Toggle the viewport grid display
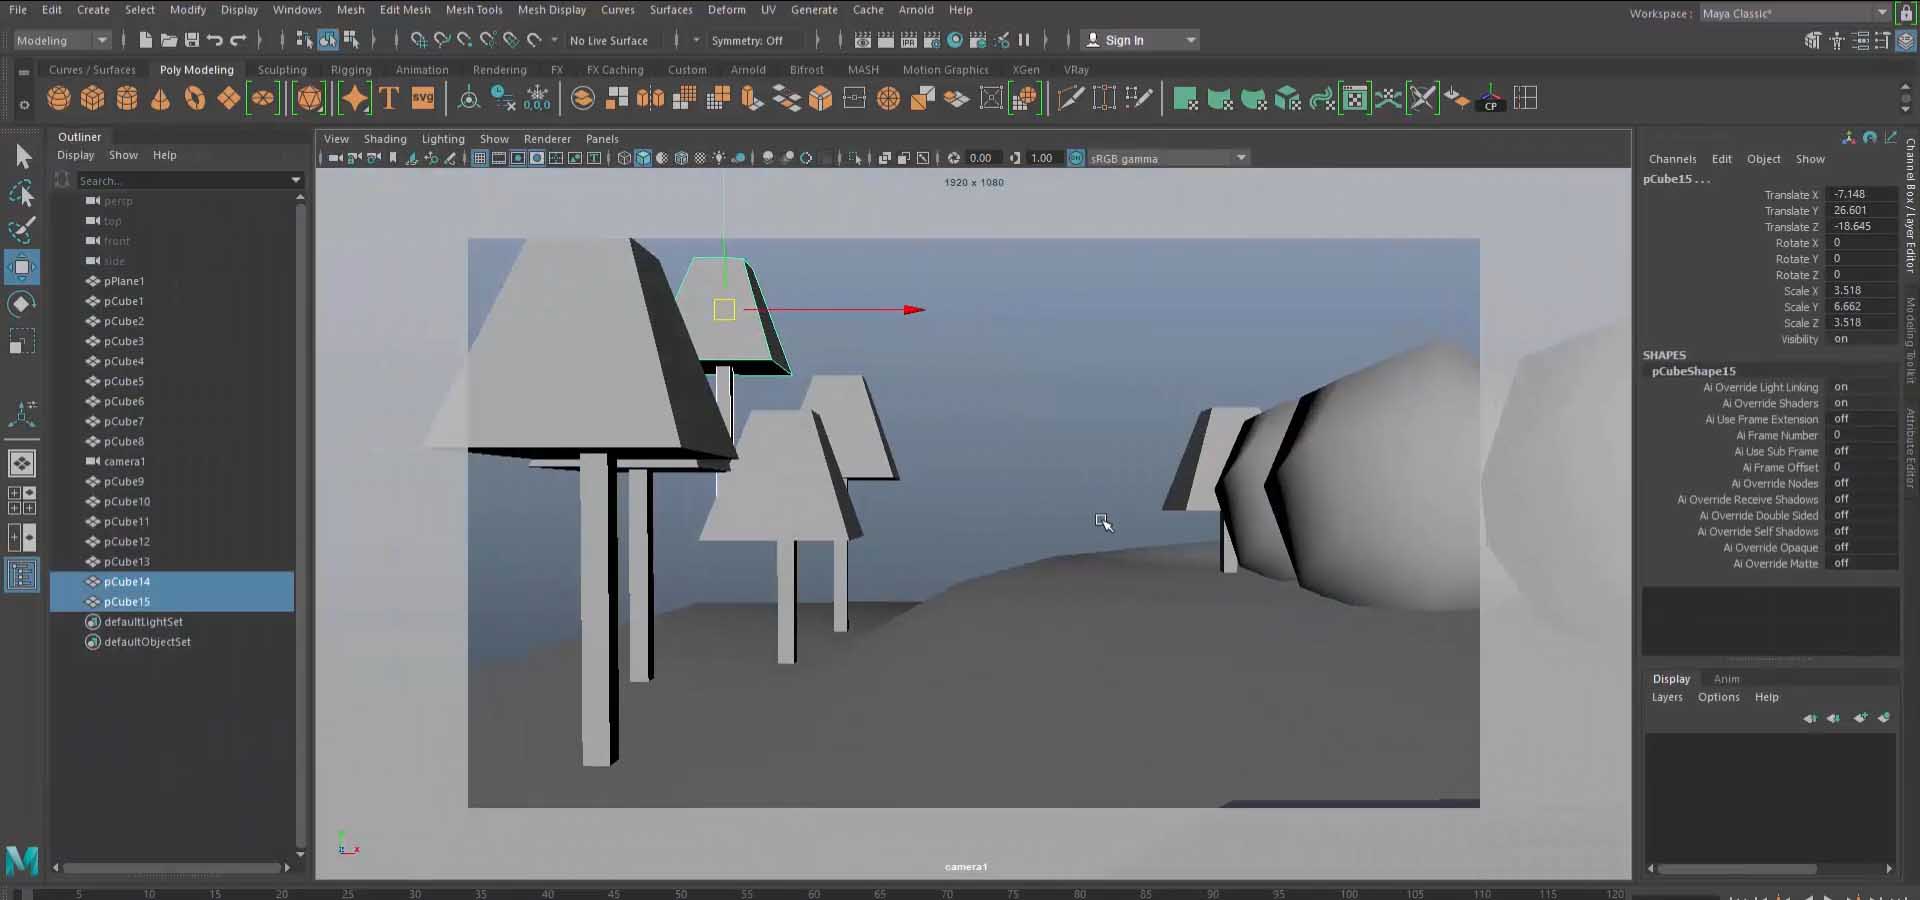 click(x=480, y=158)
